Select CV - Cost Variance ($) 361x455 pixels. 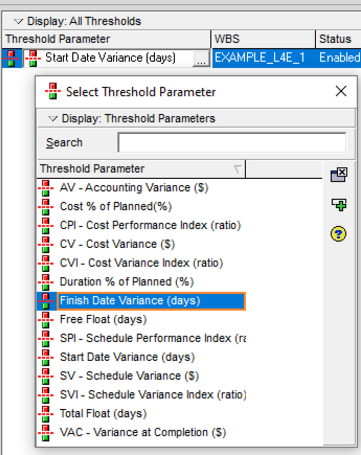pyautogui.click(x=117, y=244)
